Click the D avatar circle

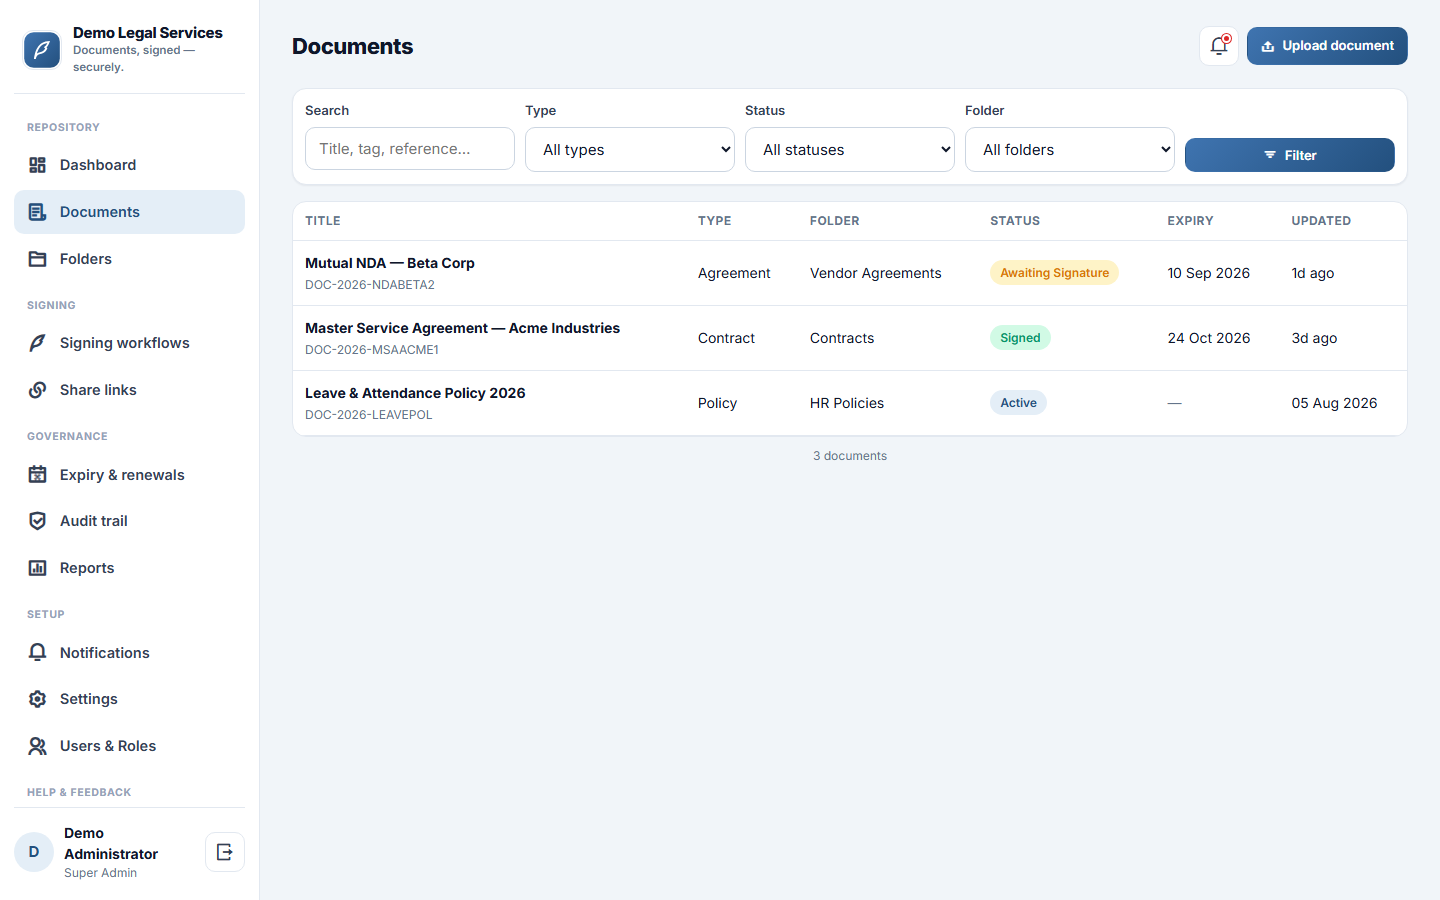tap(34, 852)
